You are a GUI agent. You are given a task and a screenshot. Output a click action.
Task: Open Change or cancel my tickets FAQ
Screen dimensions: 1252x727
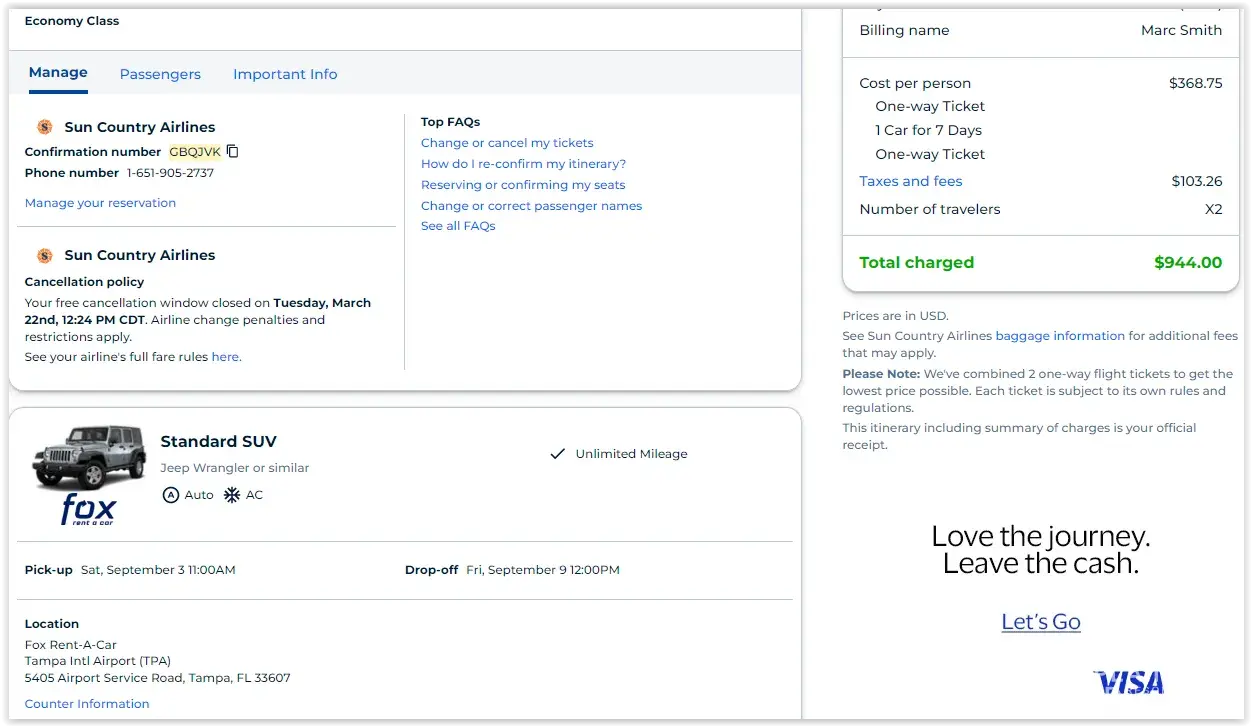point(507,143)
